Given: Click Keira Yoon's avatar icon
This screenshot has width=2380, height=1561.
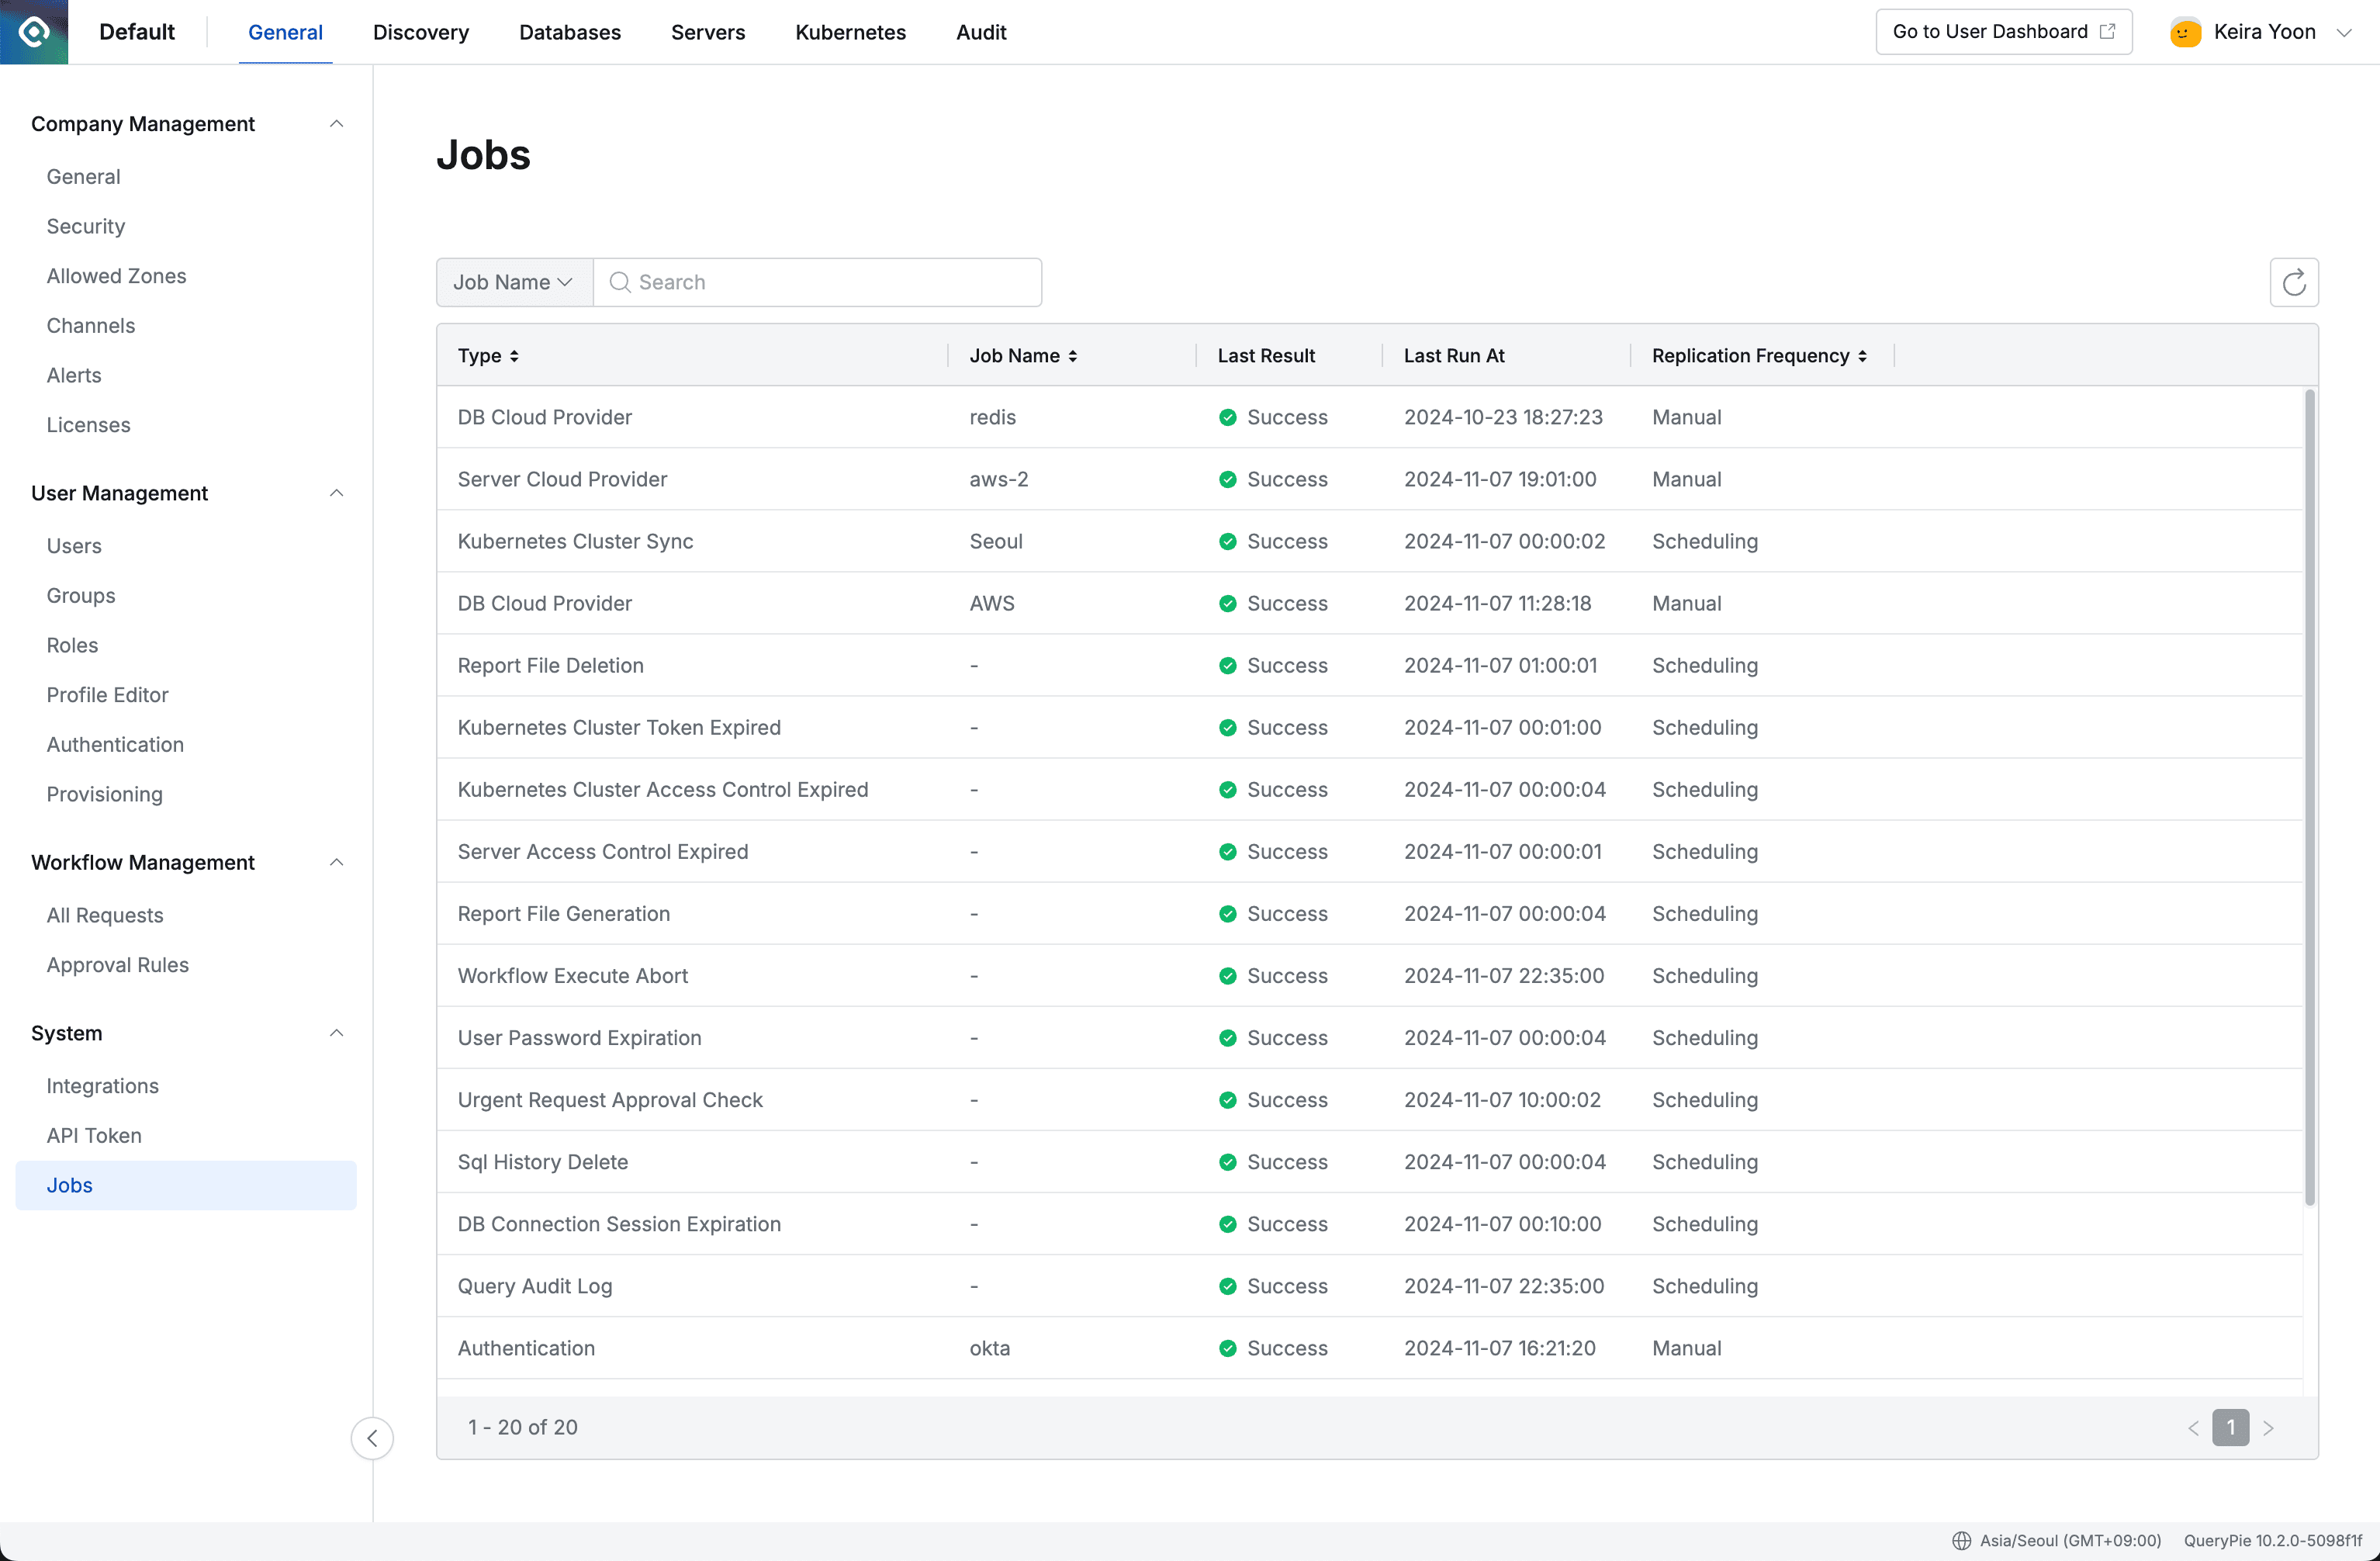Looking at the screenshot, I should (2184, 31).
